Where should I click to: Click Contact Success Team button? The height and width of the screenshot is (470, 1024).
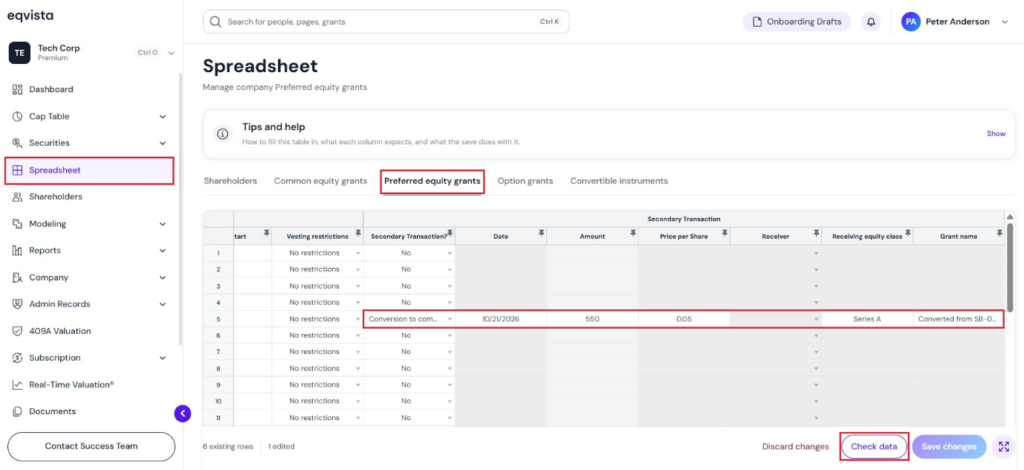(91, 446)
